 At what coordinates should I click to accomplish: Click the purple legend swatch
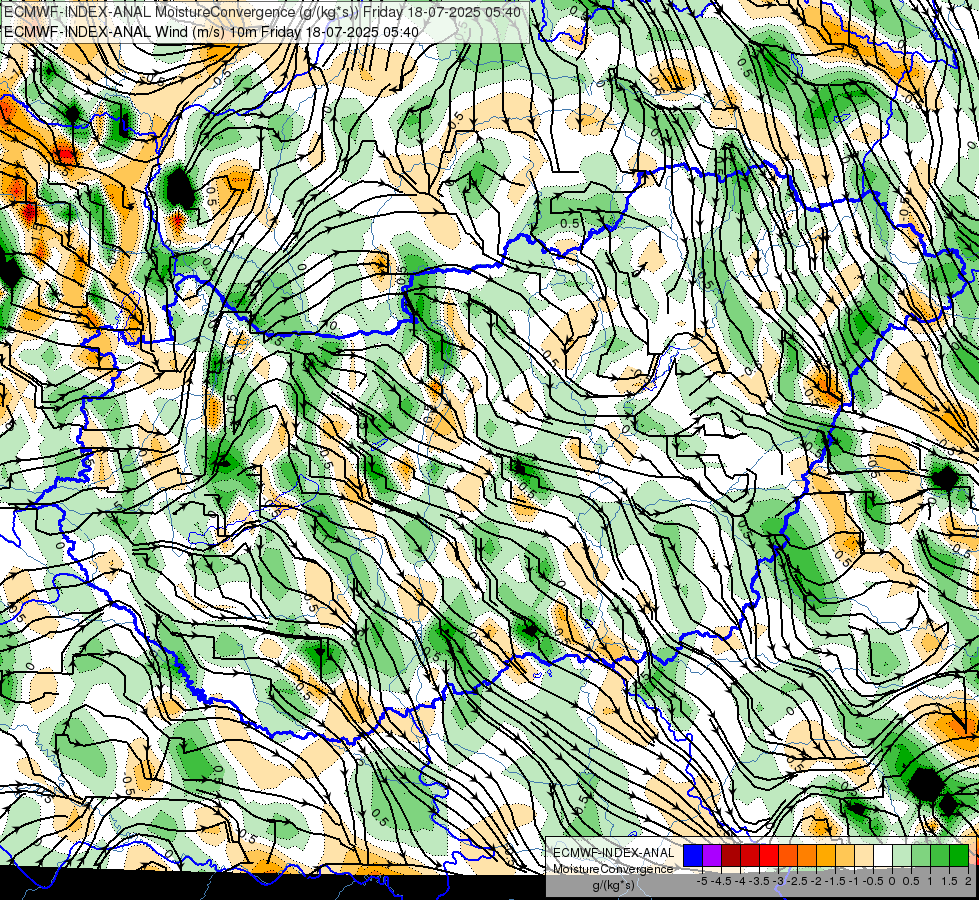[x=712, y=856]
